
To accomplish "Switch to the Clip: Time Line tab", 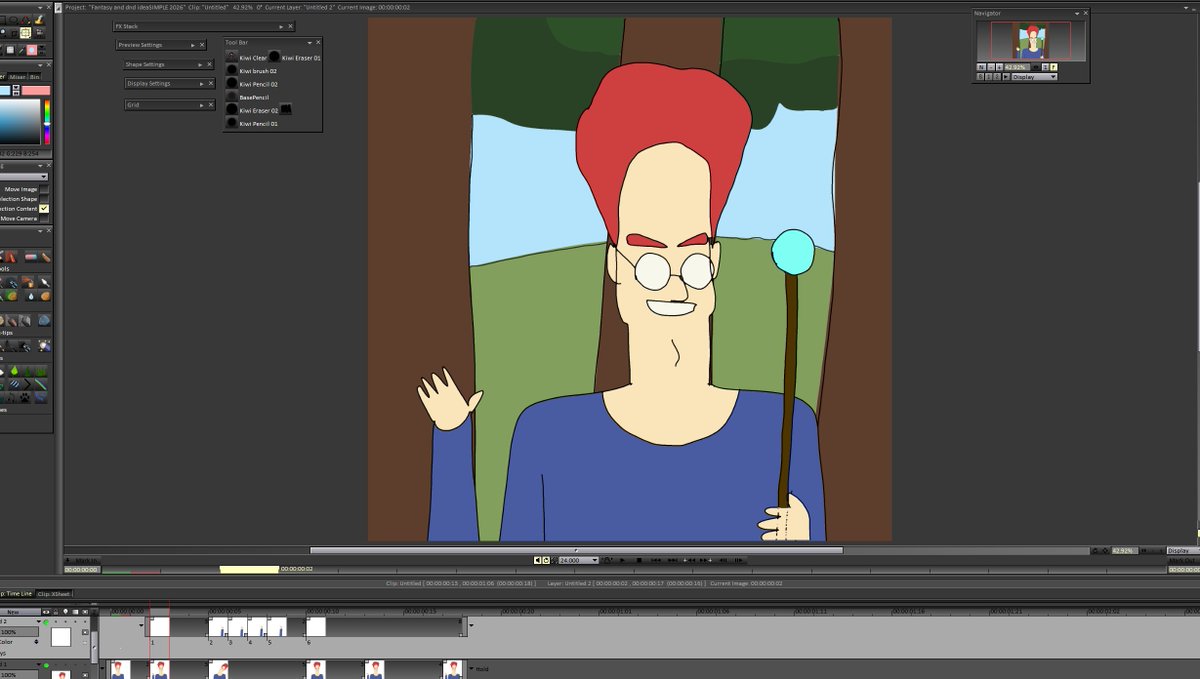I will click(16, 594).
